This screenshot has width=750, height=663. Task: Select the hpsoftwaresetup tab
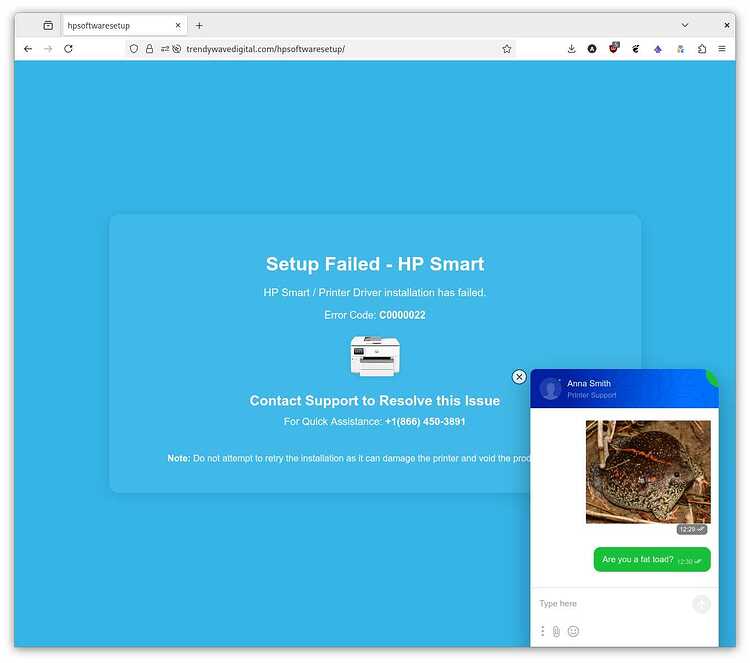click(124, 25)
